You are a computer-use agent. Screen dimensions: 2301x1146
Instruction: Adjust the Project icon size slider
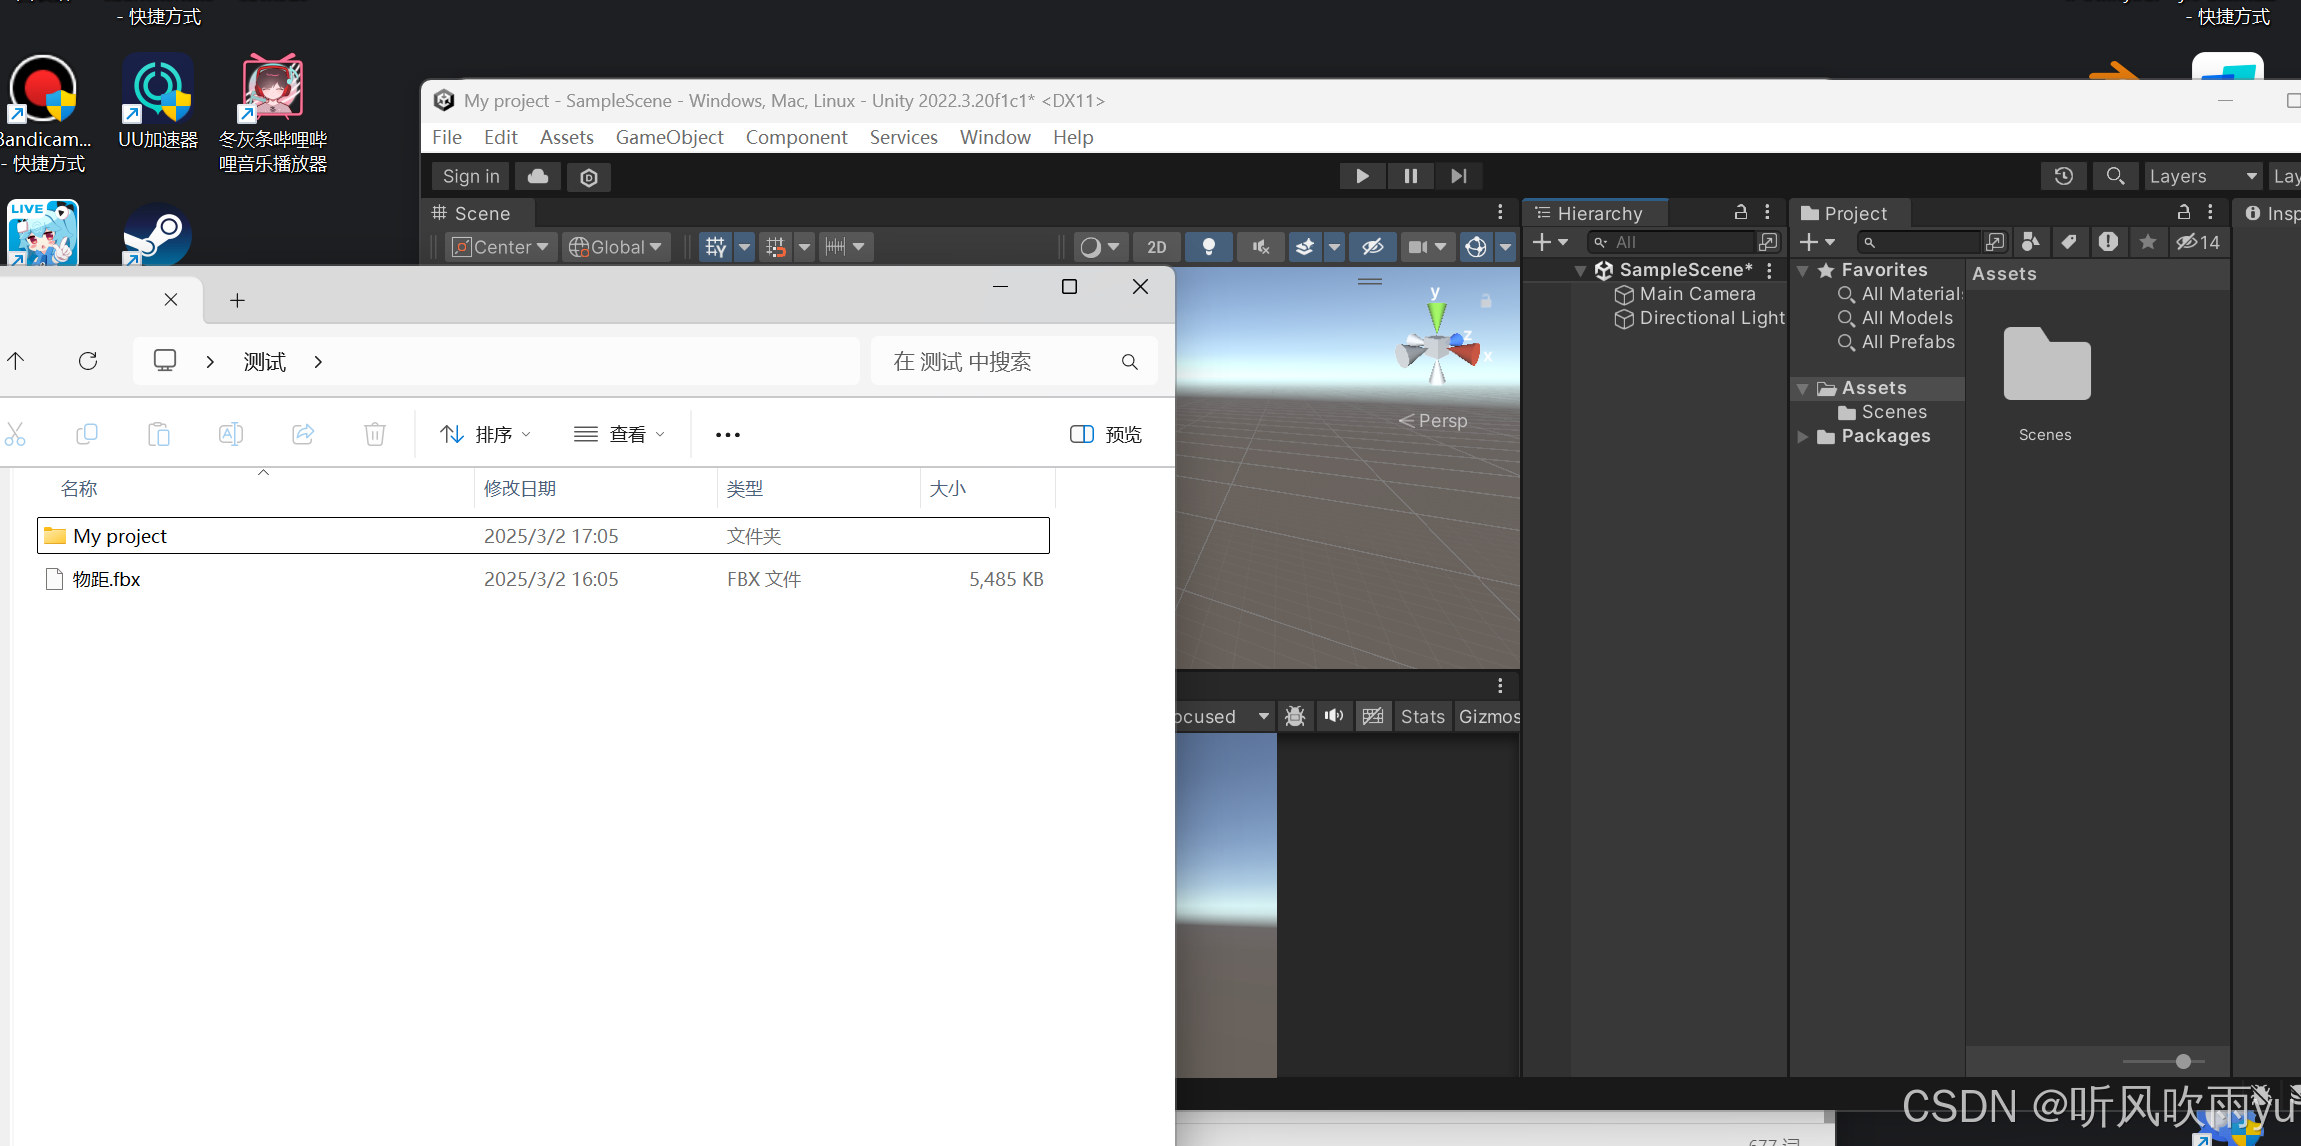click(x=2183, y=1061)
